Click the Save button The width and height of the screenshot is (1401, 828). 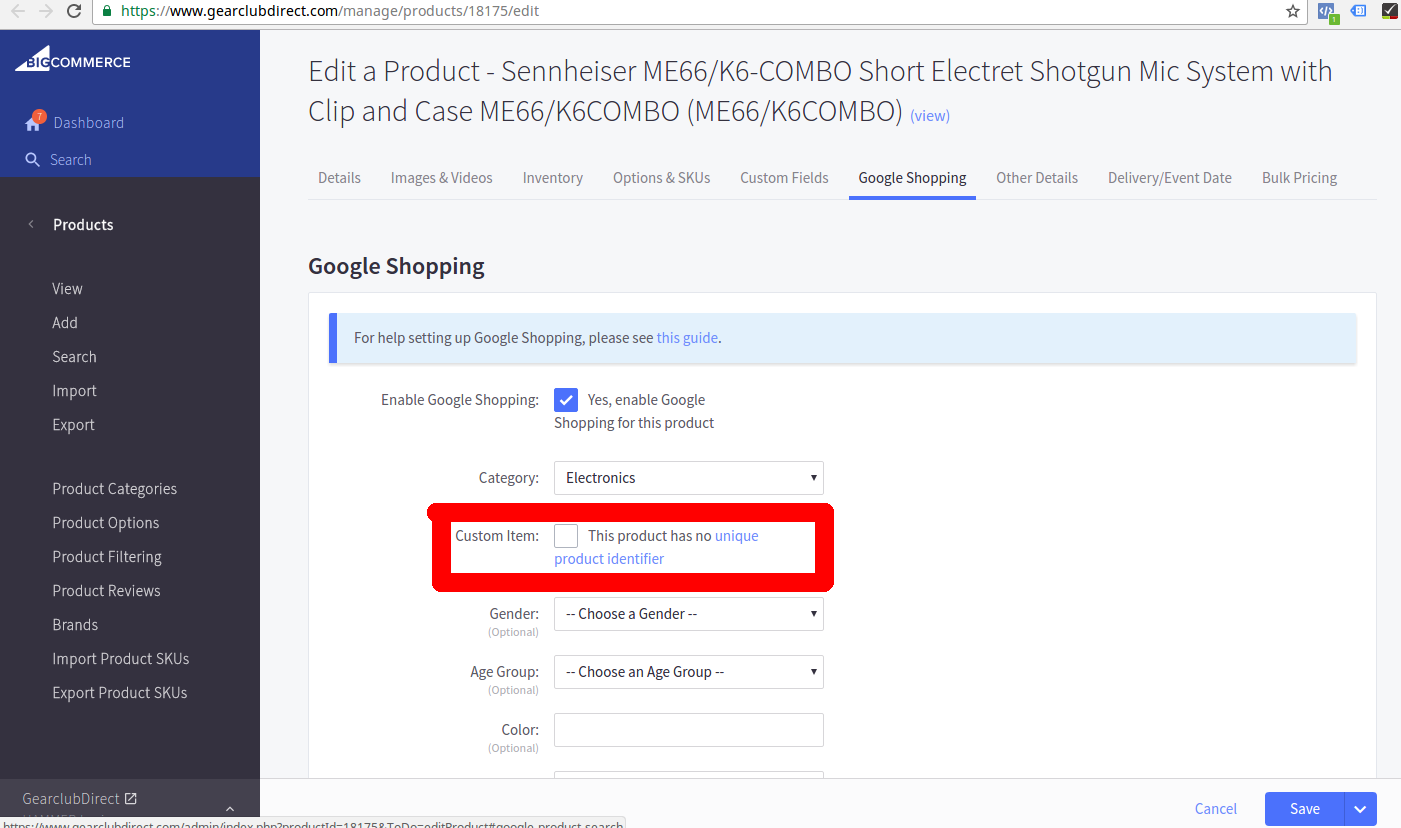coord(1305,809)
